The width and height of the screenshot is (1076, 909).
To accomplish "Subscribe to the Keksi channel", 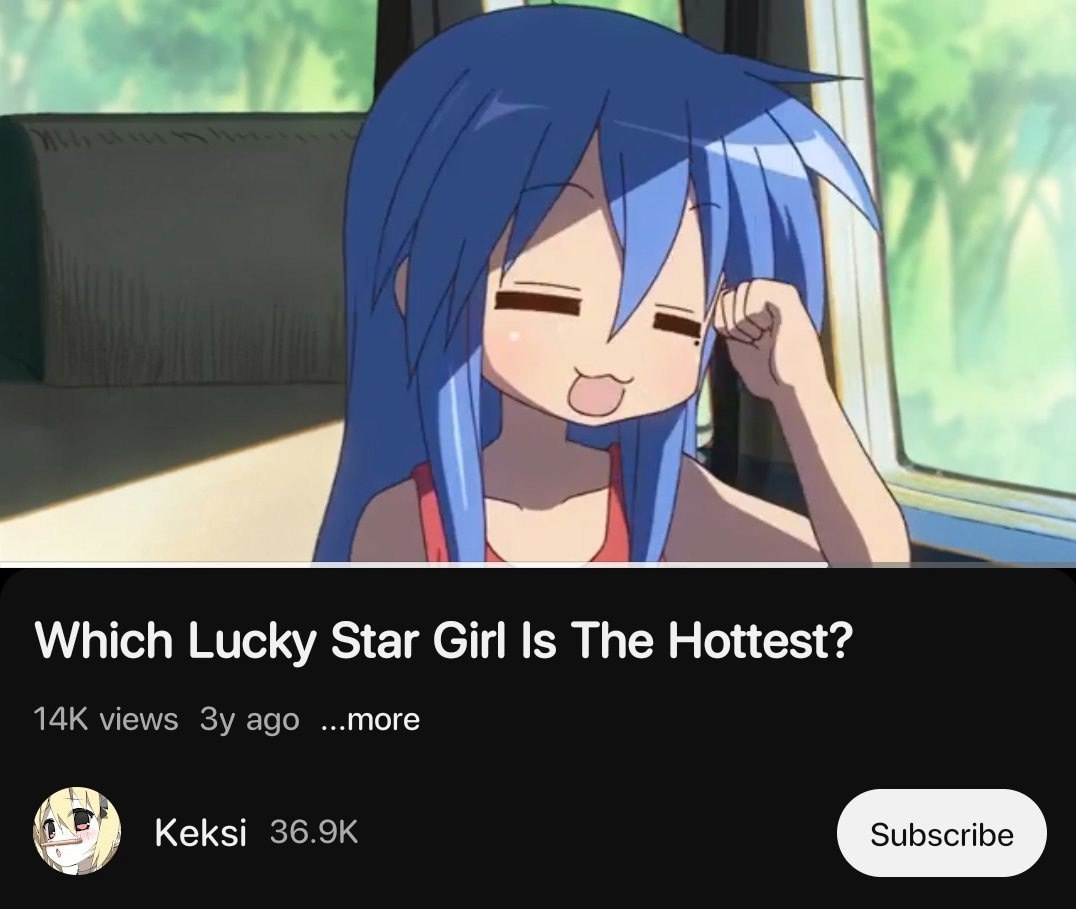I will [942, 833].
